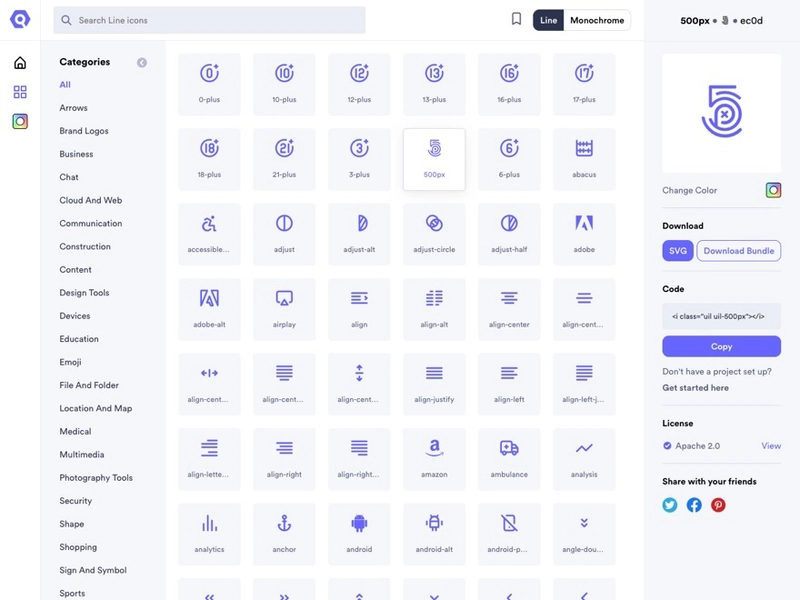Select the adjust-circle icon tile
800x600 pixels.
434,234
